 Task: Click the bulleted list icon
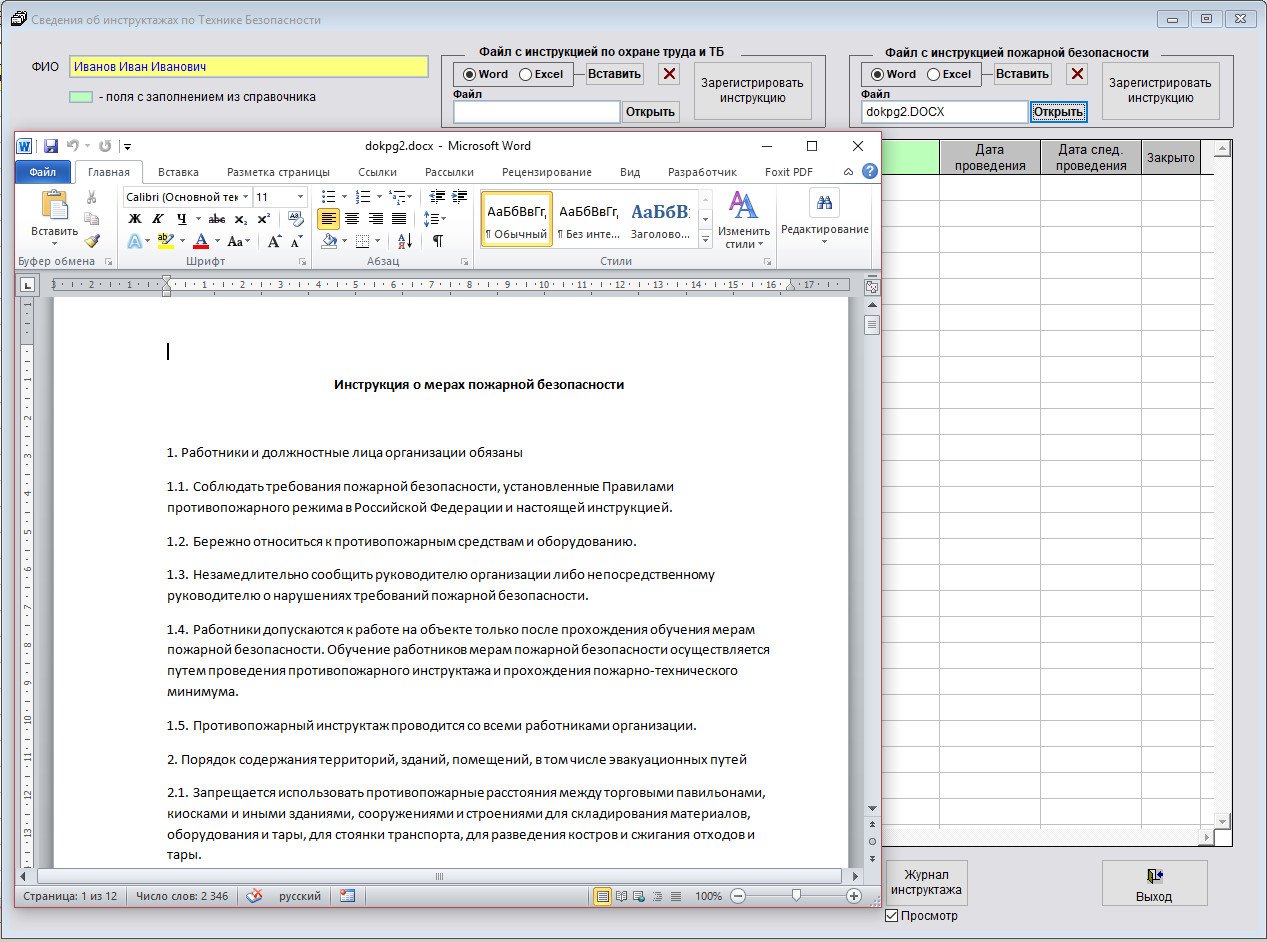tap(327, 197)
